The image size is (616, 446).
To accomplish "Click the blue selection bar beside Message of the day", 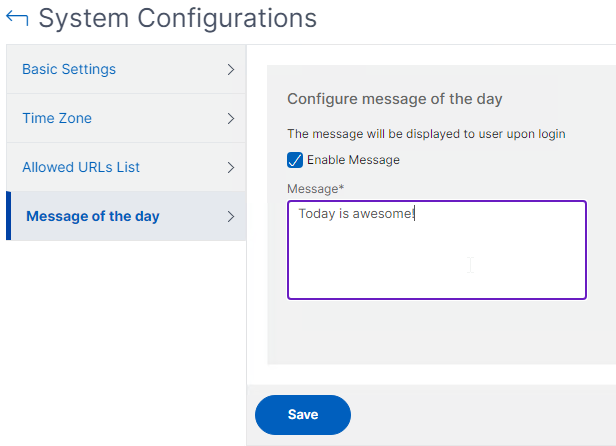I will 9,216.
